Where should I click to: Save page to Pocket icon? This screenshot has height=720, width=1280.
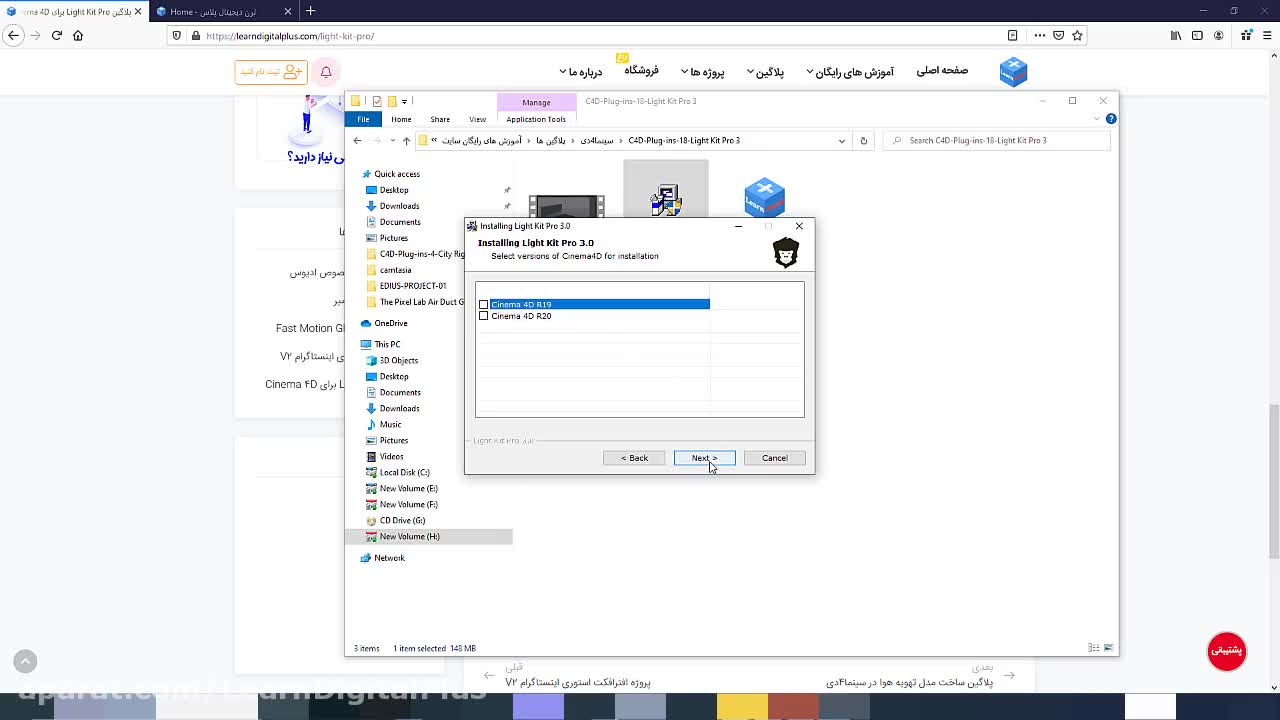point(1058,36)
